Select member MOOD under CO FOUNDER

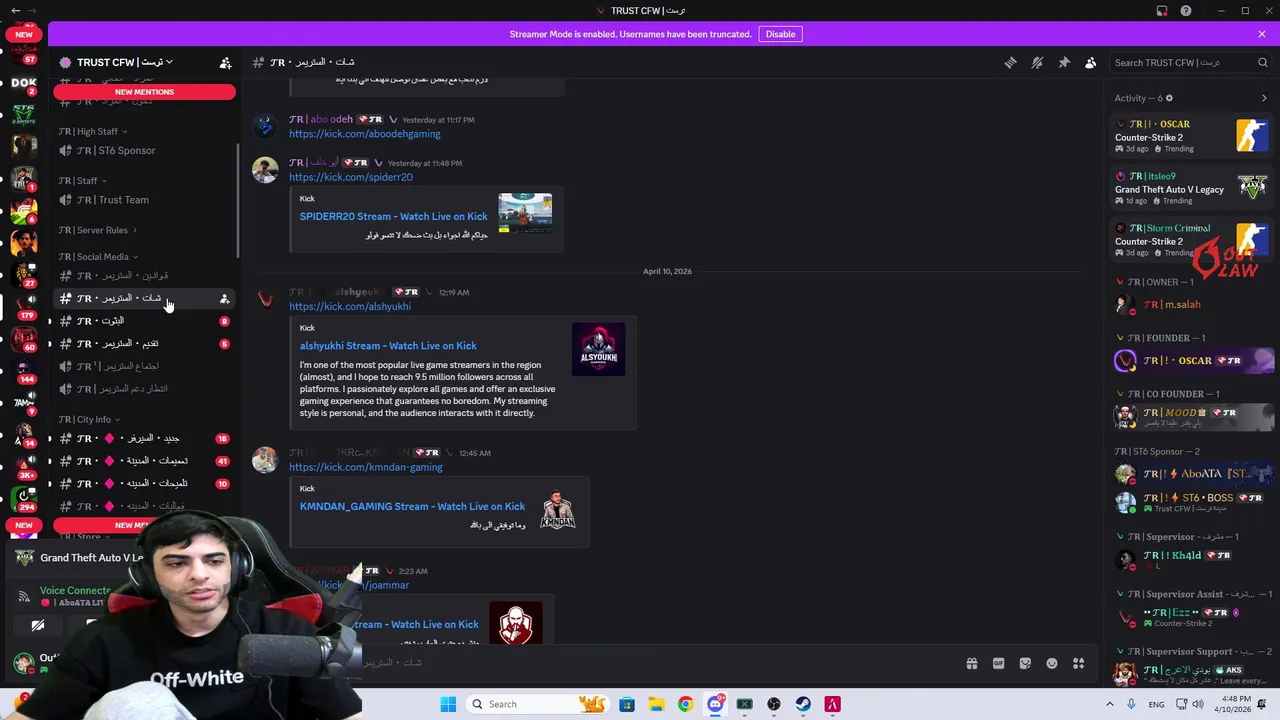(x=1192, y=416)
